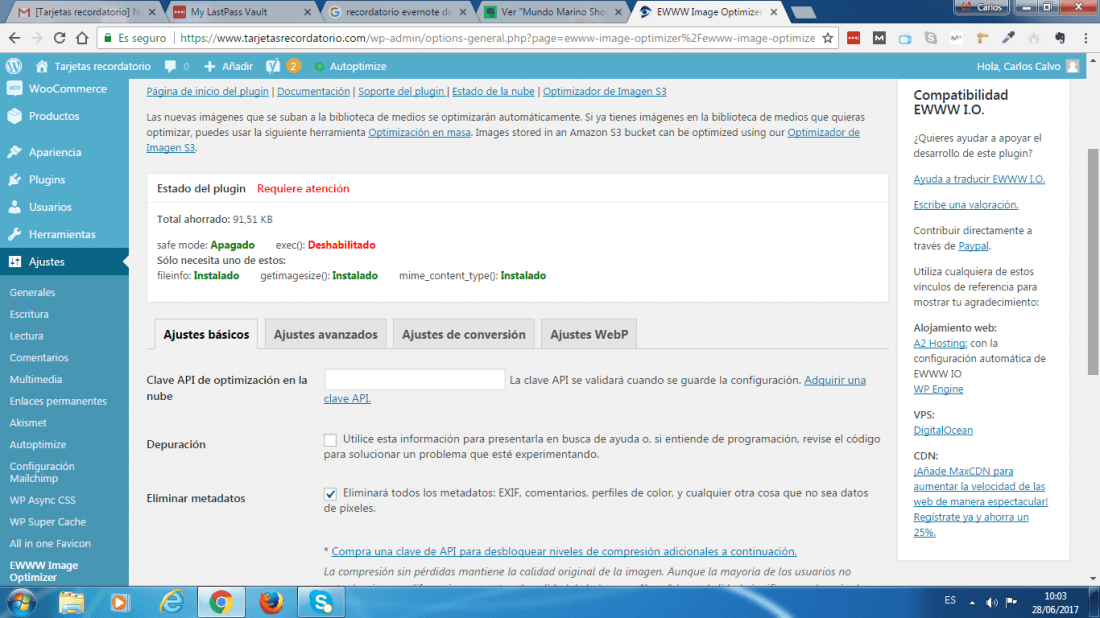Open the WooCommerce sidebar menu
This screenshot has width=1100, height=618.
65,89
